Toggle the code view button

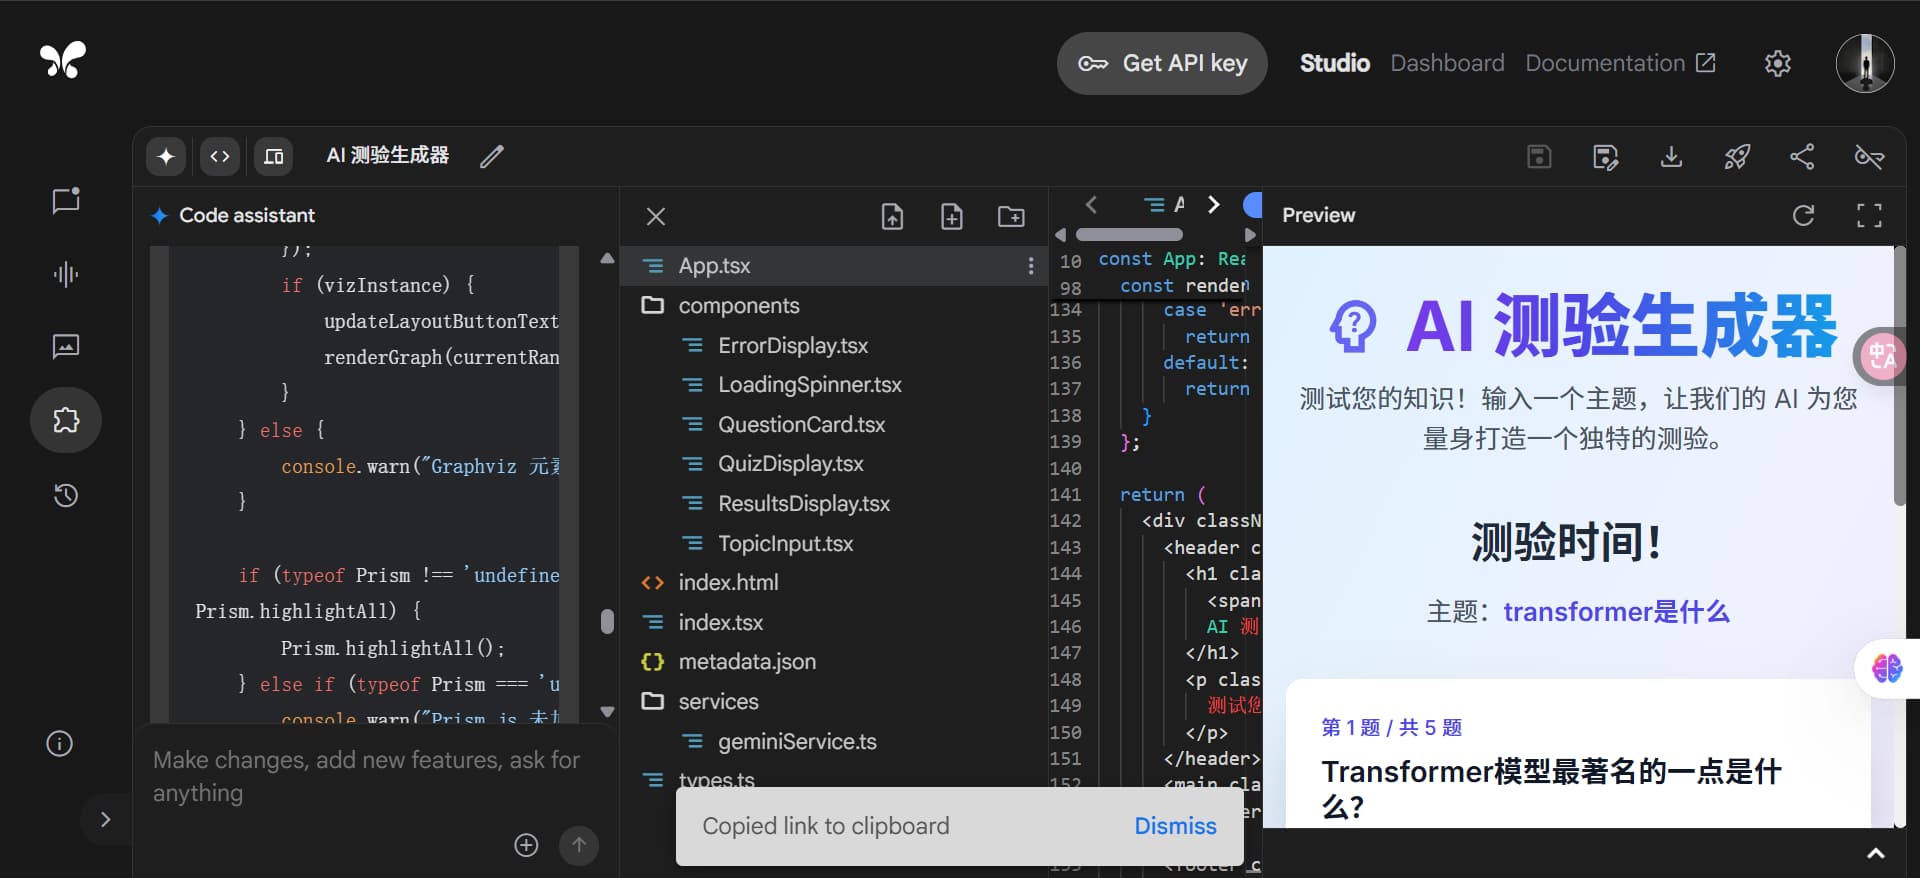pyautogui.click(x=220, y=156)
